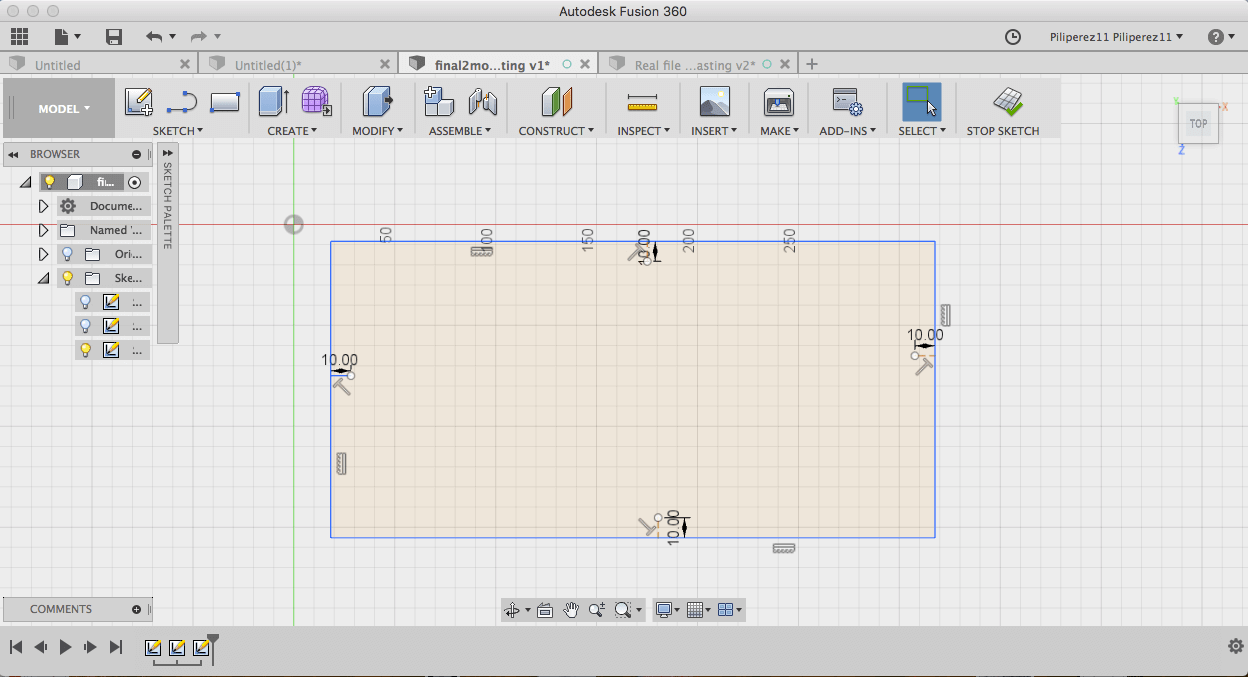Switch to the Untitled(1)* tab
This screenshot has height=677, width=1248.
point(268,65)
